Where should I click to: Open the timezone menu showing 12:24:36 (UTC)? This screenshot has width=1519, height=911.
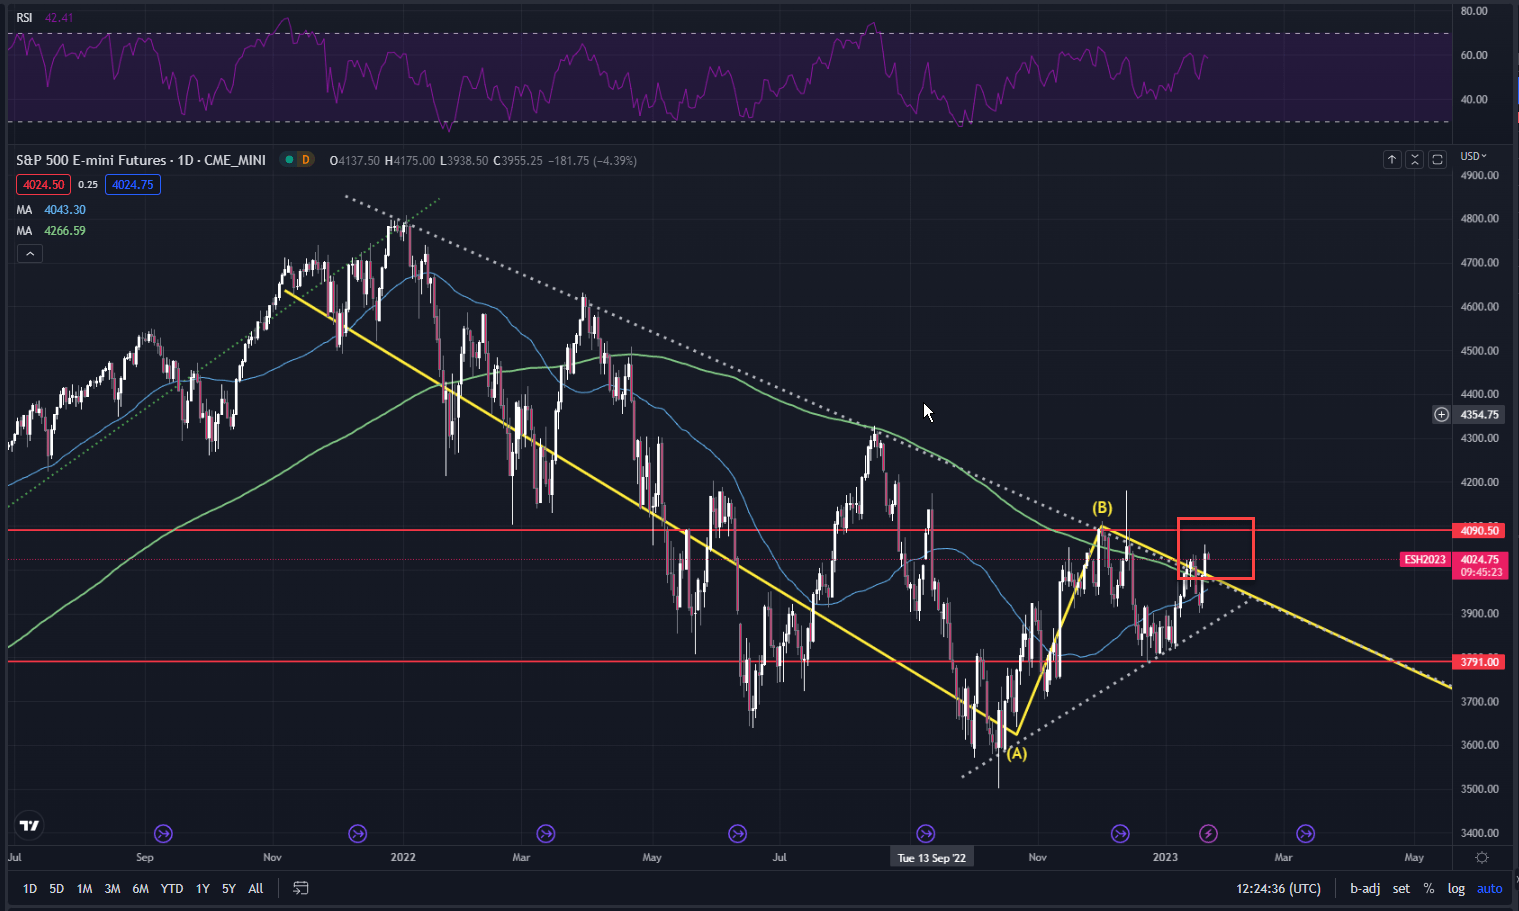pos(1277,888)
